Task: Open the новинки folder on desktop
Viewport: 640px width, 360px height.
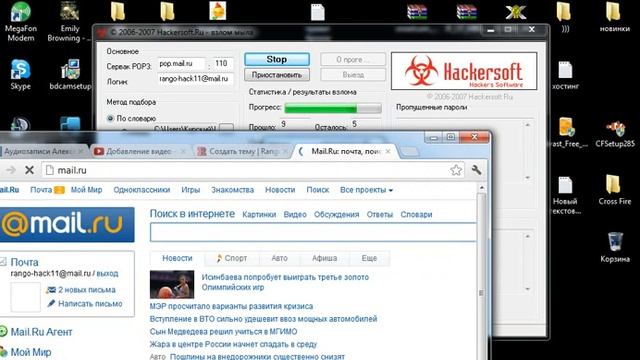Action: pyautogui.click(x=614, y=17)
